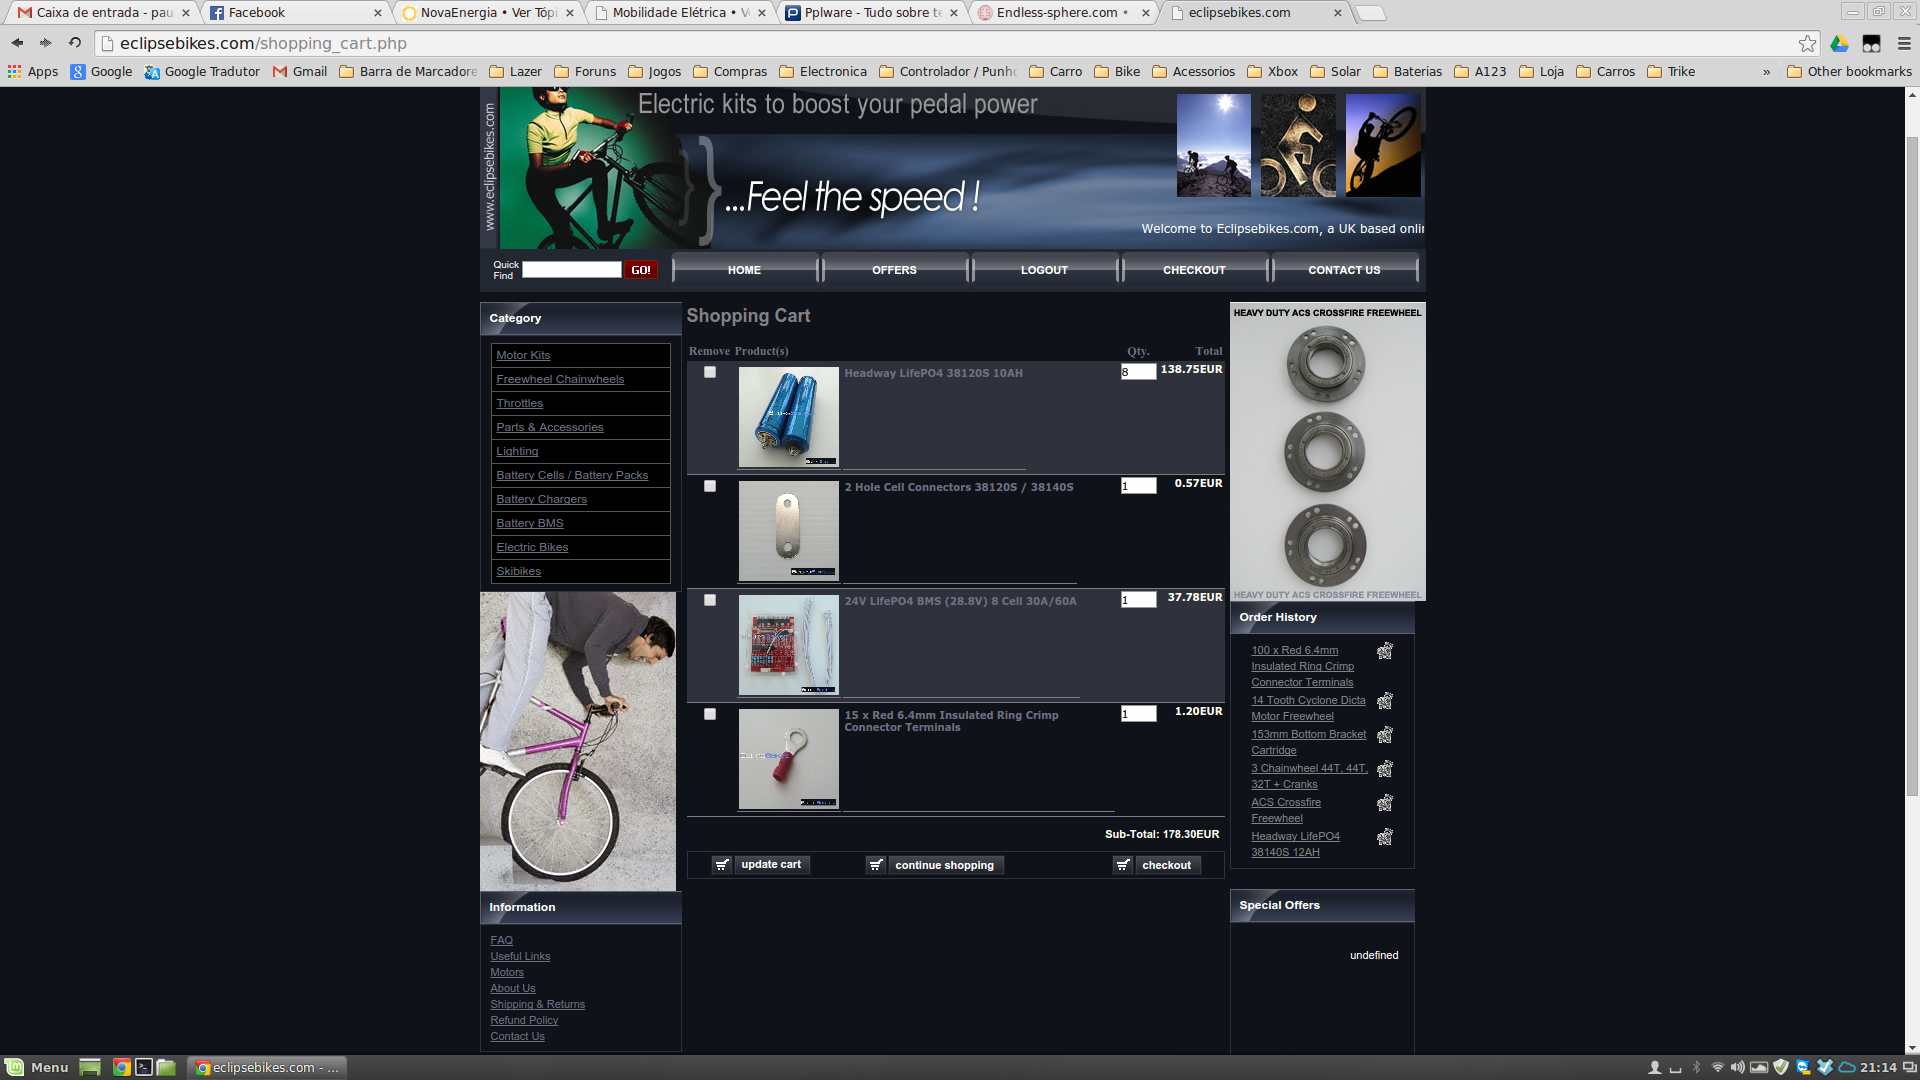This screenshot has width=1920, height=1080.
Task: Click the address bar URL
Action: tap(263, 43)
